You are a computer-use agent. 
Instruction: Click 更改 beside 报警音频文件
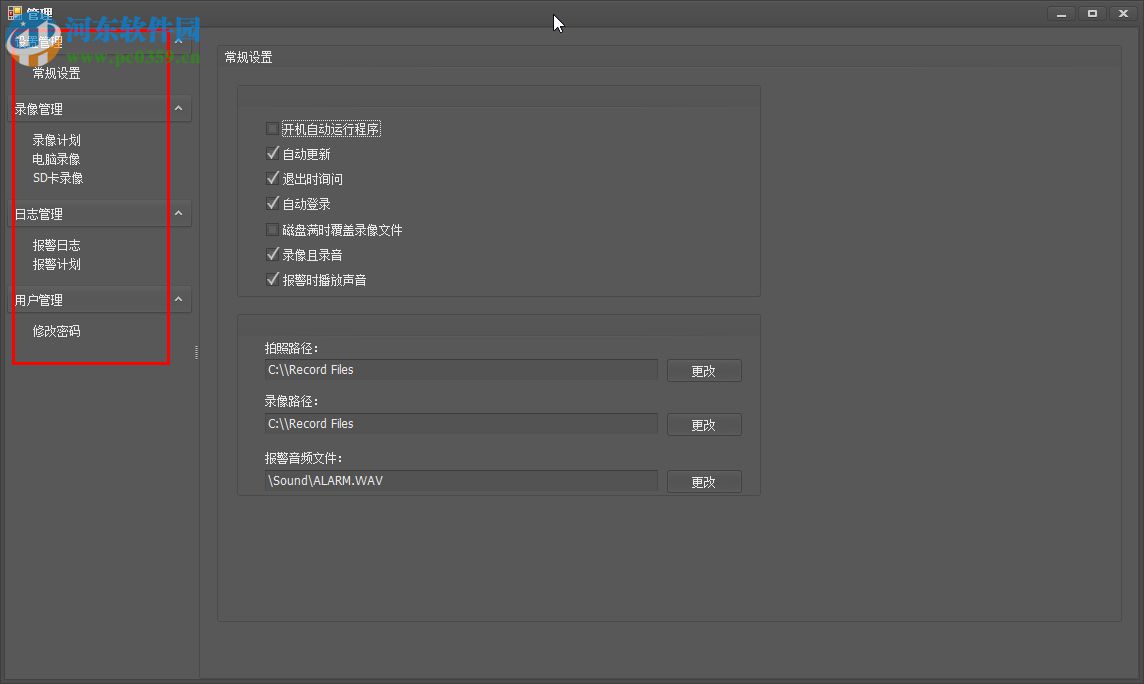pyautogui.click(x=704, y=481)
